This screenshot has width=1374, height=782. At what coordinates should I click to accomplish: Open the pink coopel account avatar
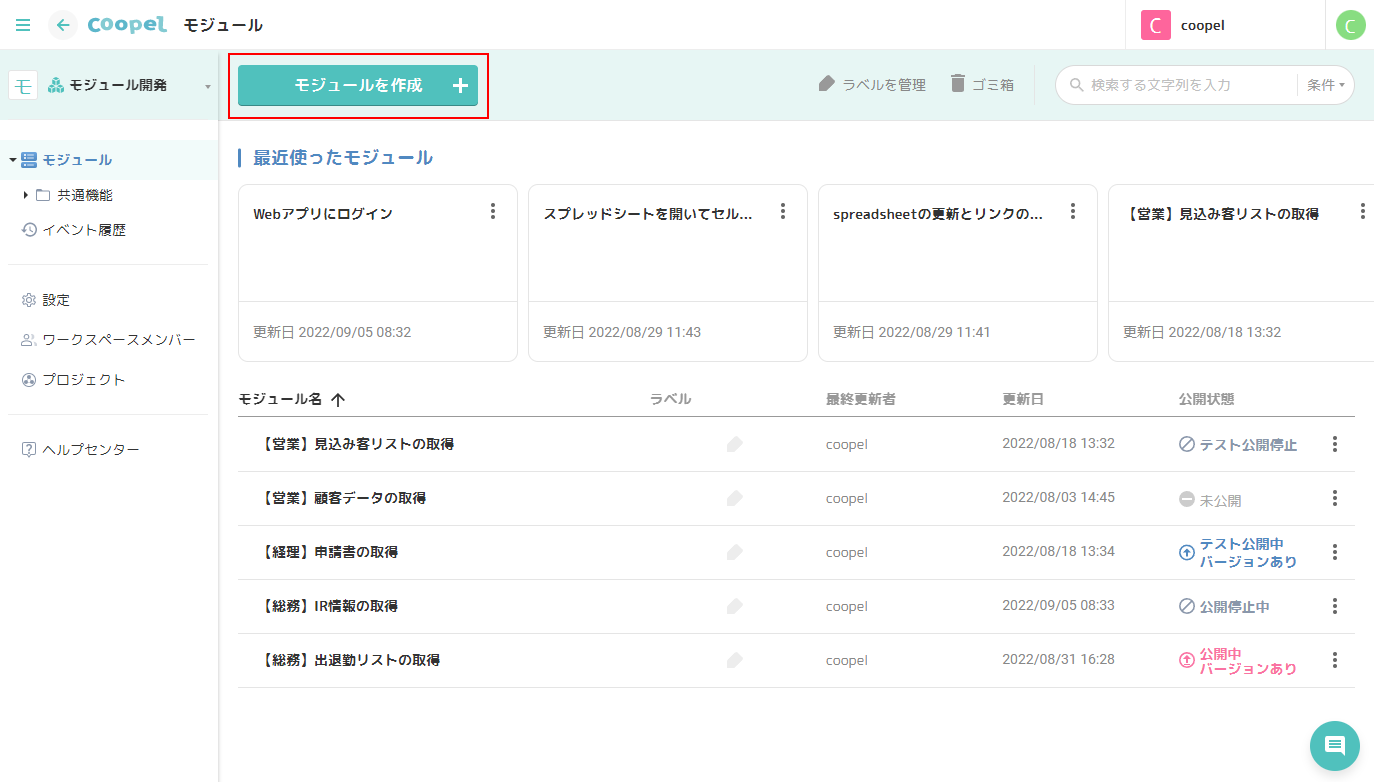[x=1155, y=25]
